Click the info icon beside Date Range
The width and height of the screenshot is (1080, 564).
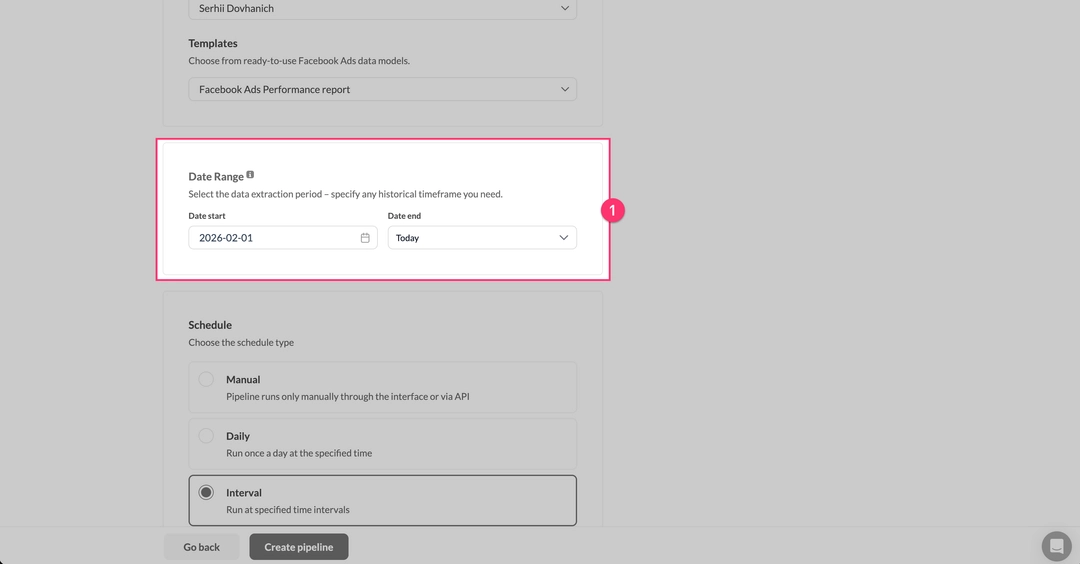pyautogui.click(x=250, y=175)
